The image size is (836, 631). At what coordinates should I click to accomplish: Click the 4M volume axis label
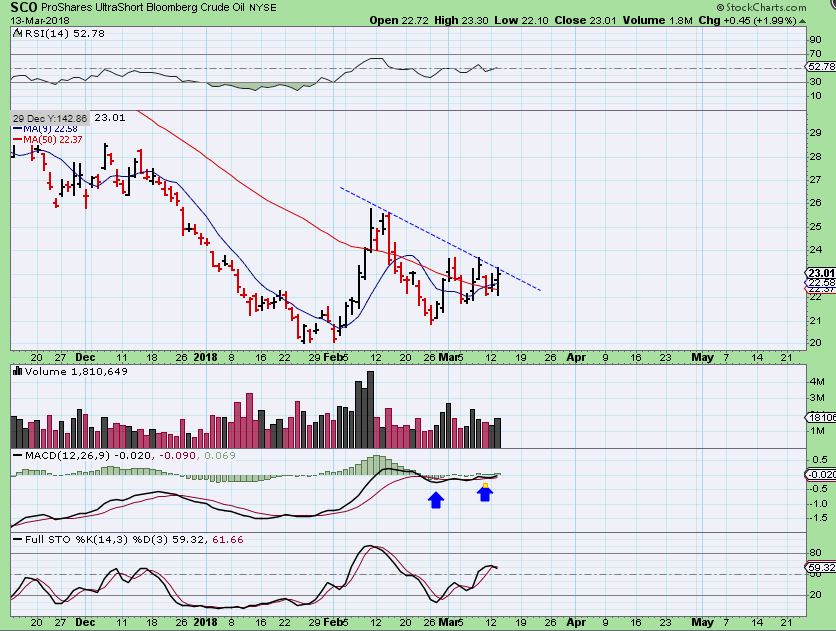(817, 382)
